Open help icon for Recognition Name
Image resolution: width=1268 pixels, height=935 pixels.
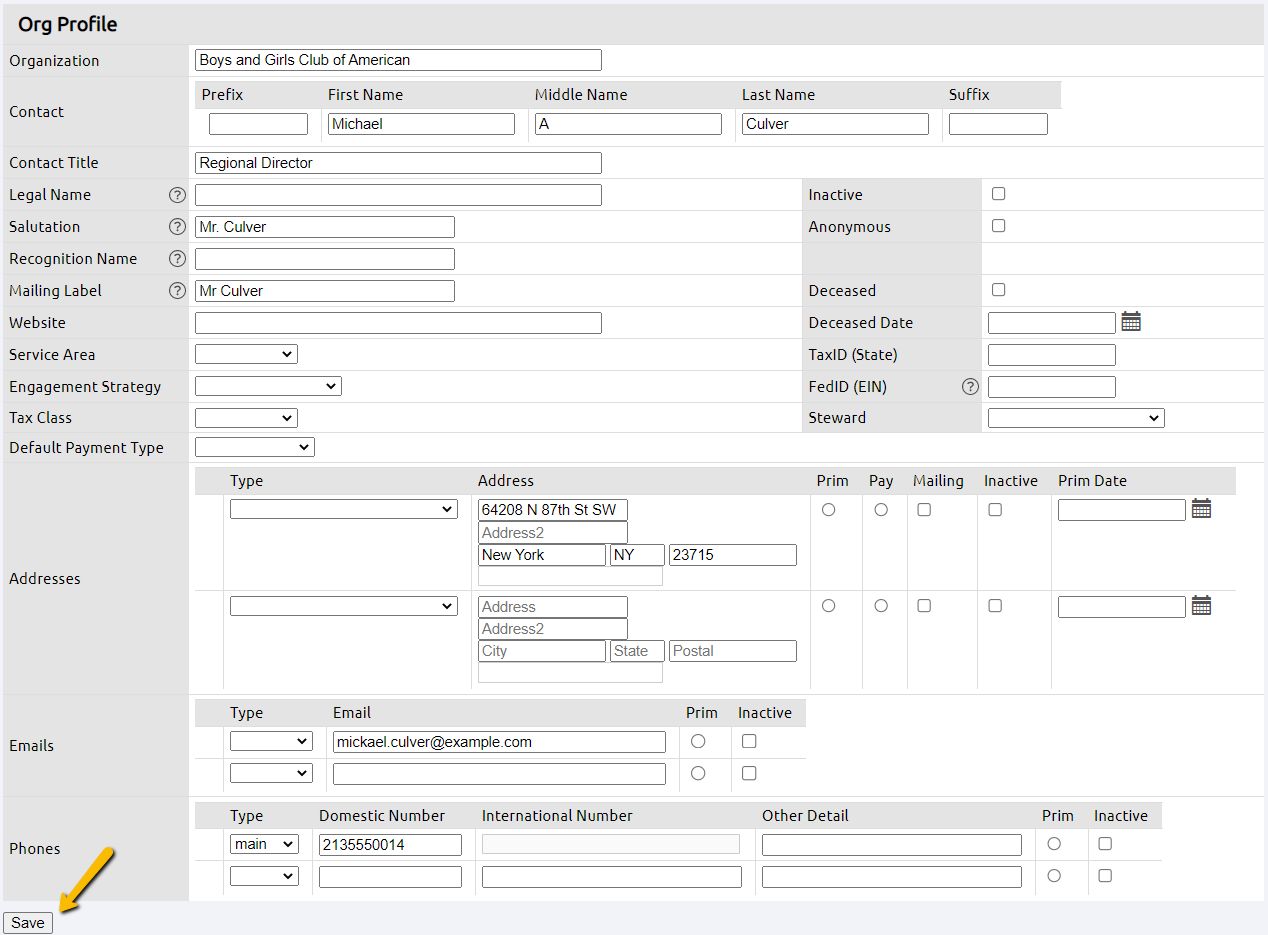tap(177, 259)
